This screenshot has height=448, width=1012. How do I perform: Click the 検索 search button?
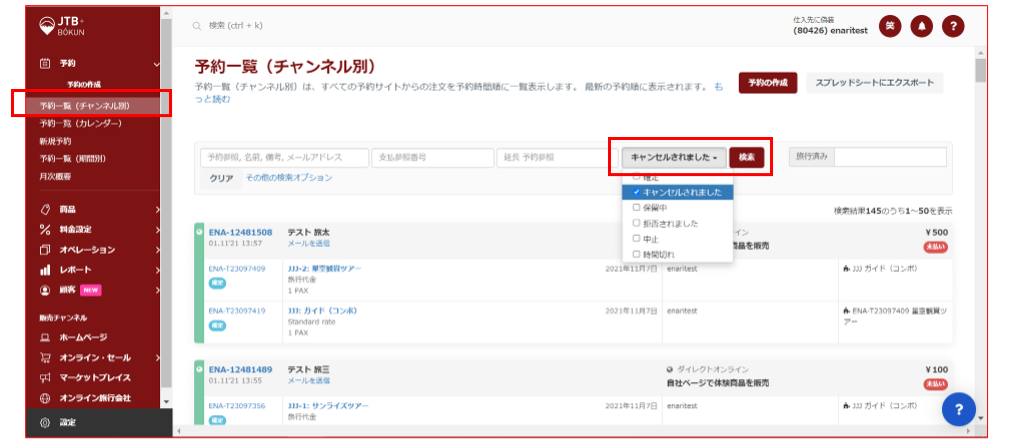coord(746,157)
